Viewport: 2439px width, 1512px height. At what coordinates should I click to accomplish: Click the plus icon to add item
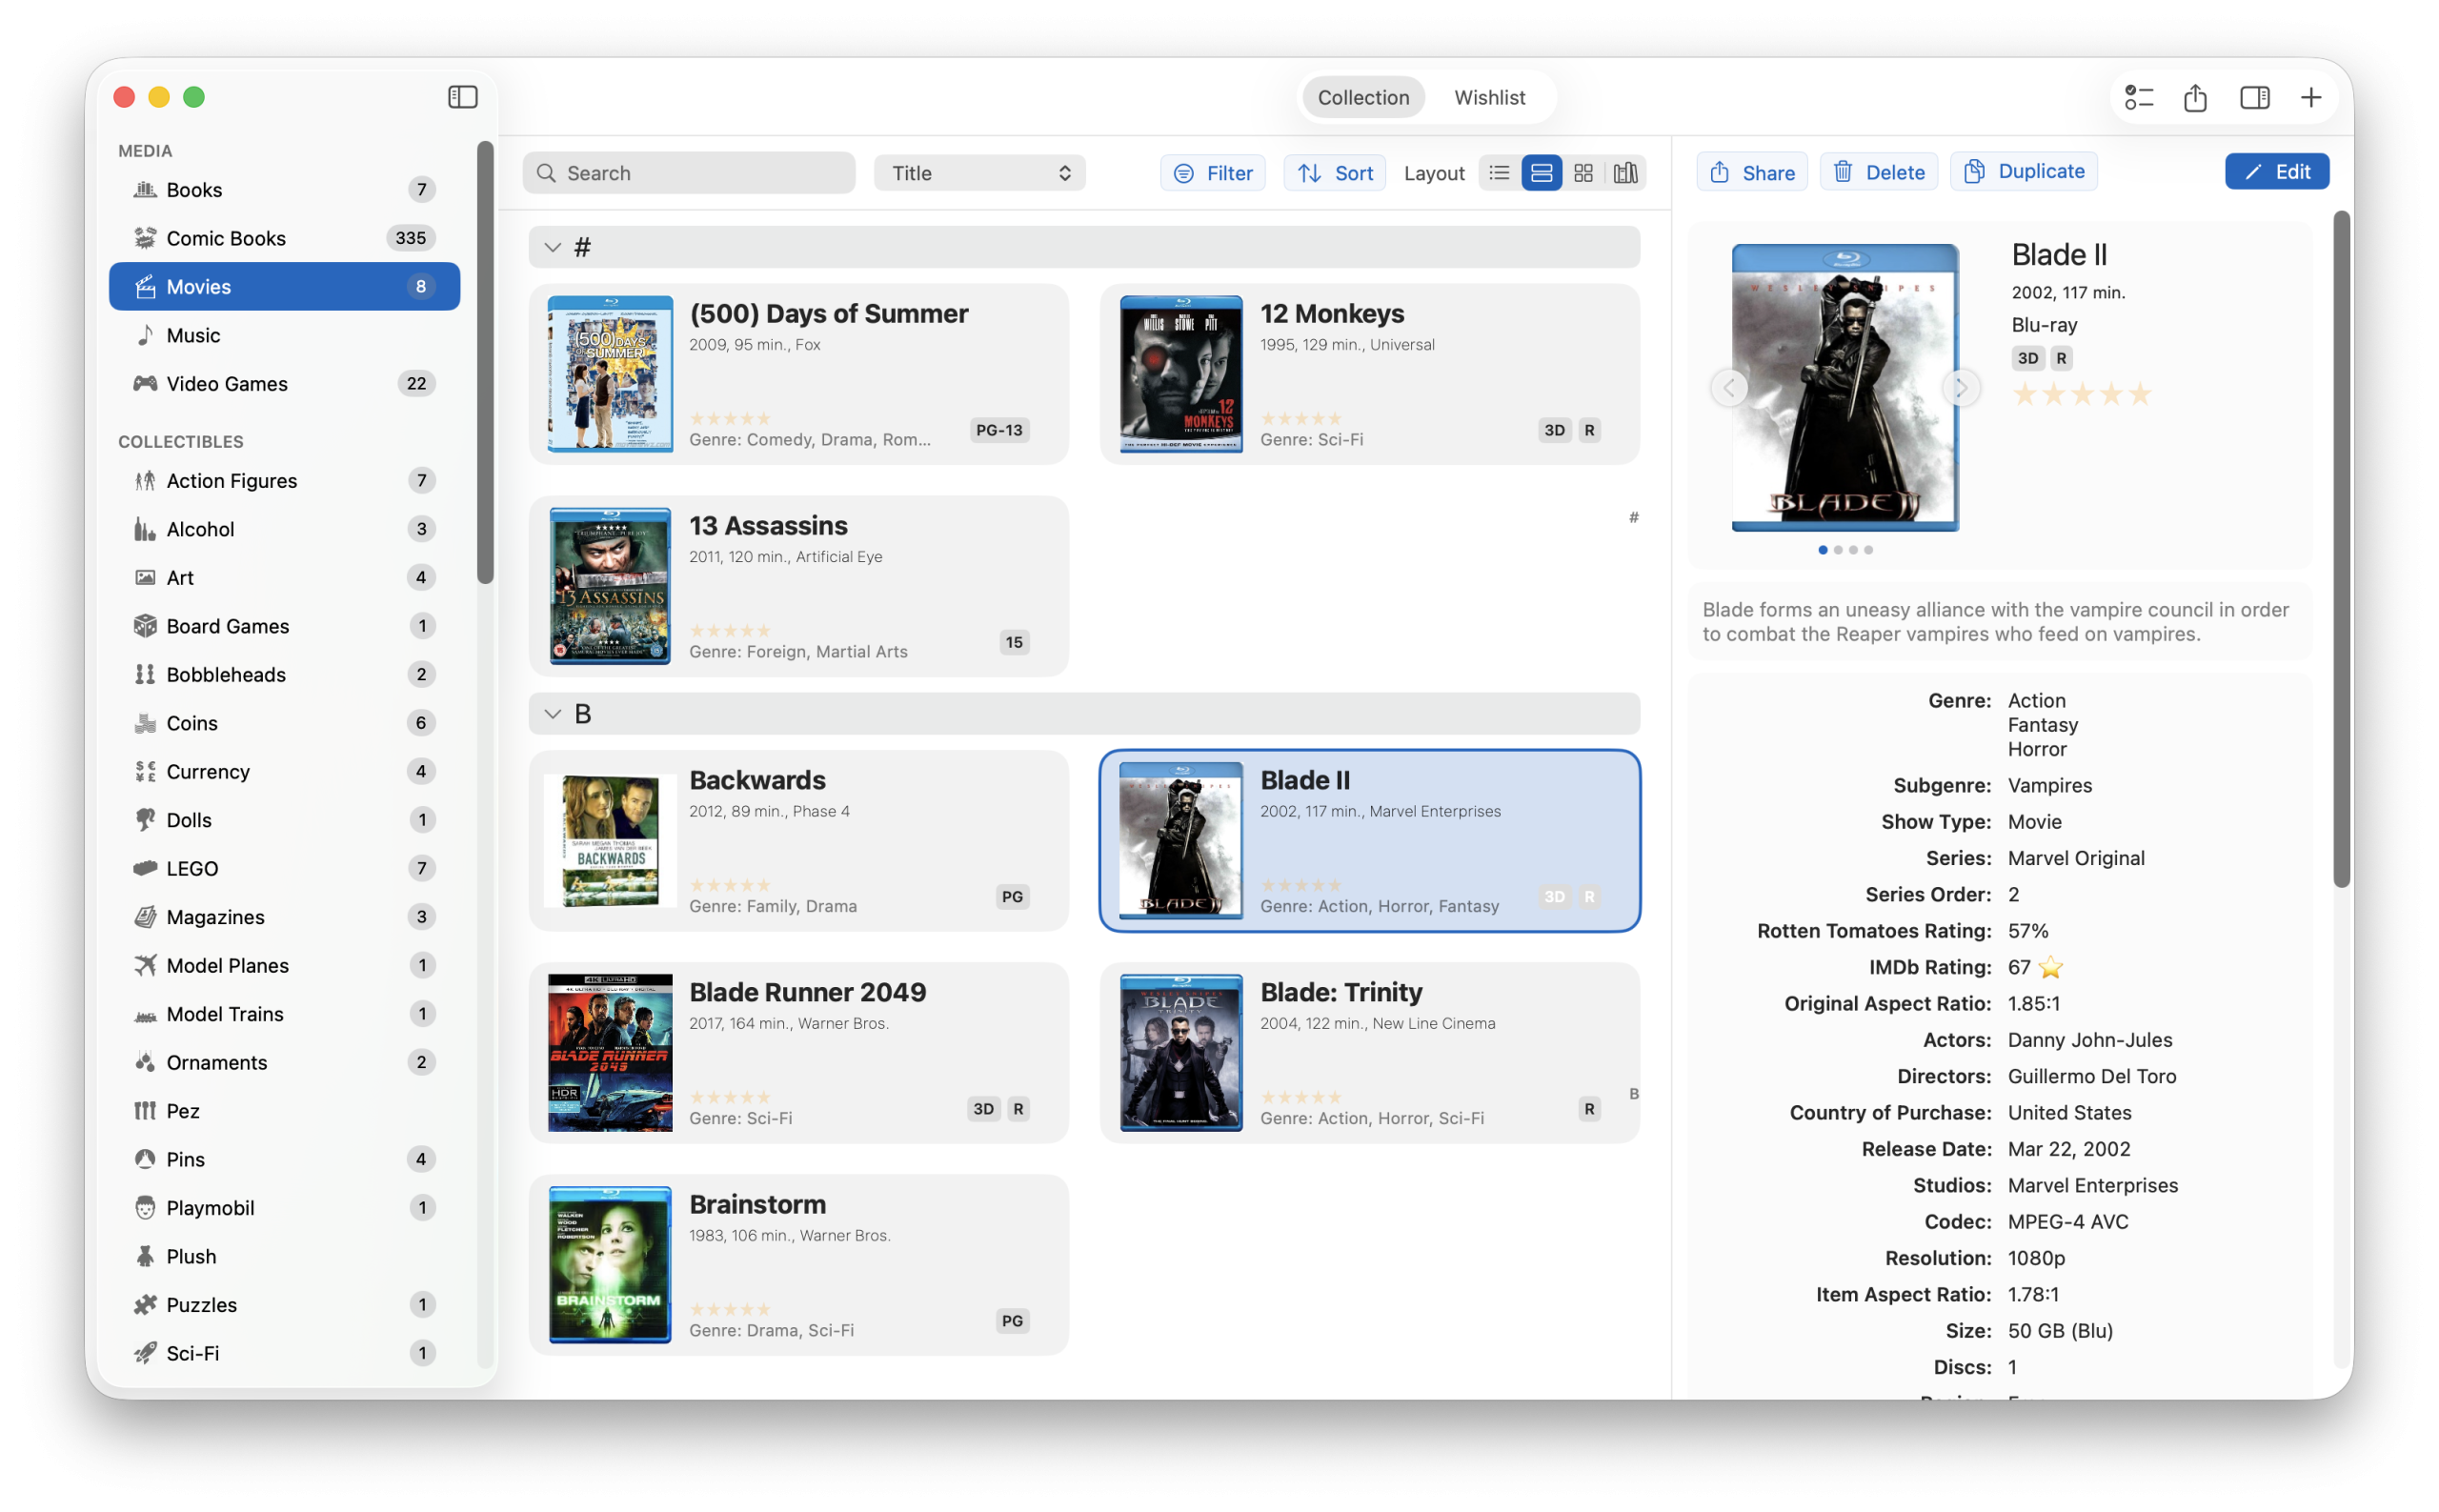[x=2310, y=97]
